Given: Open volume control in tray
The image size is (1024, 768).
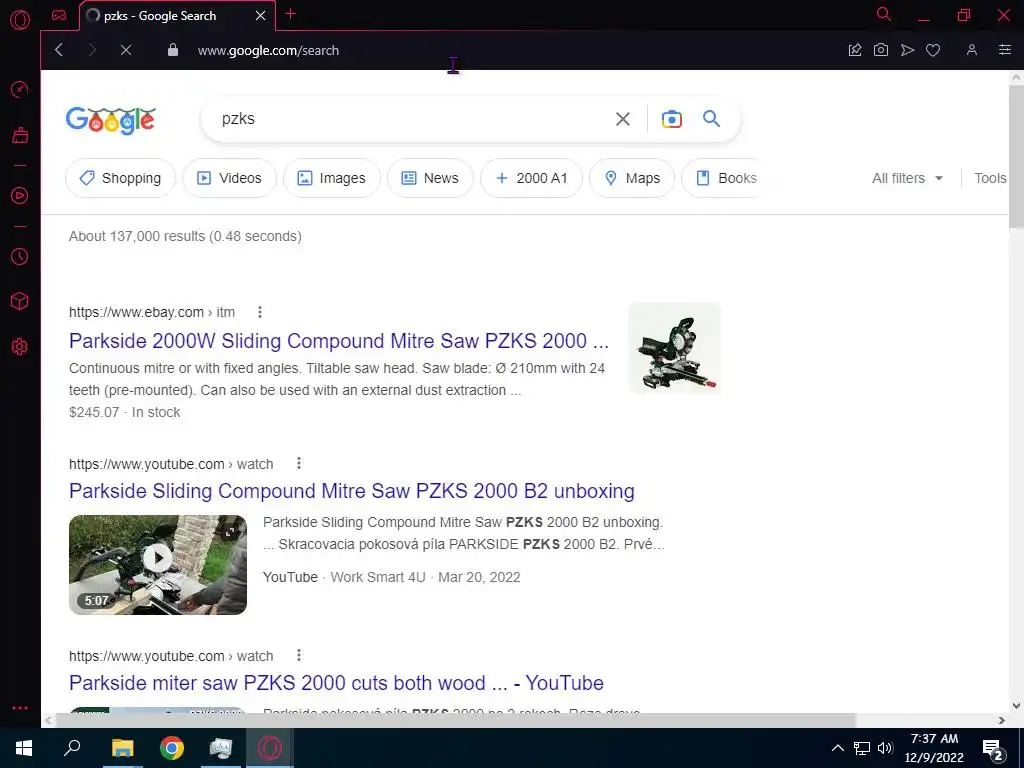Looking at the screenshot, I should (886, 748).
